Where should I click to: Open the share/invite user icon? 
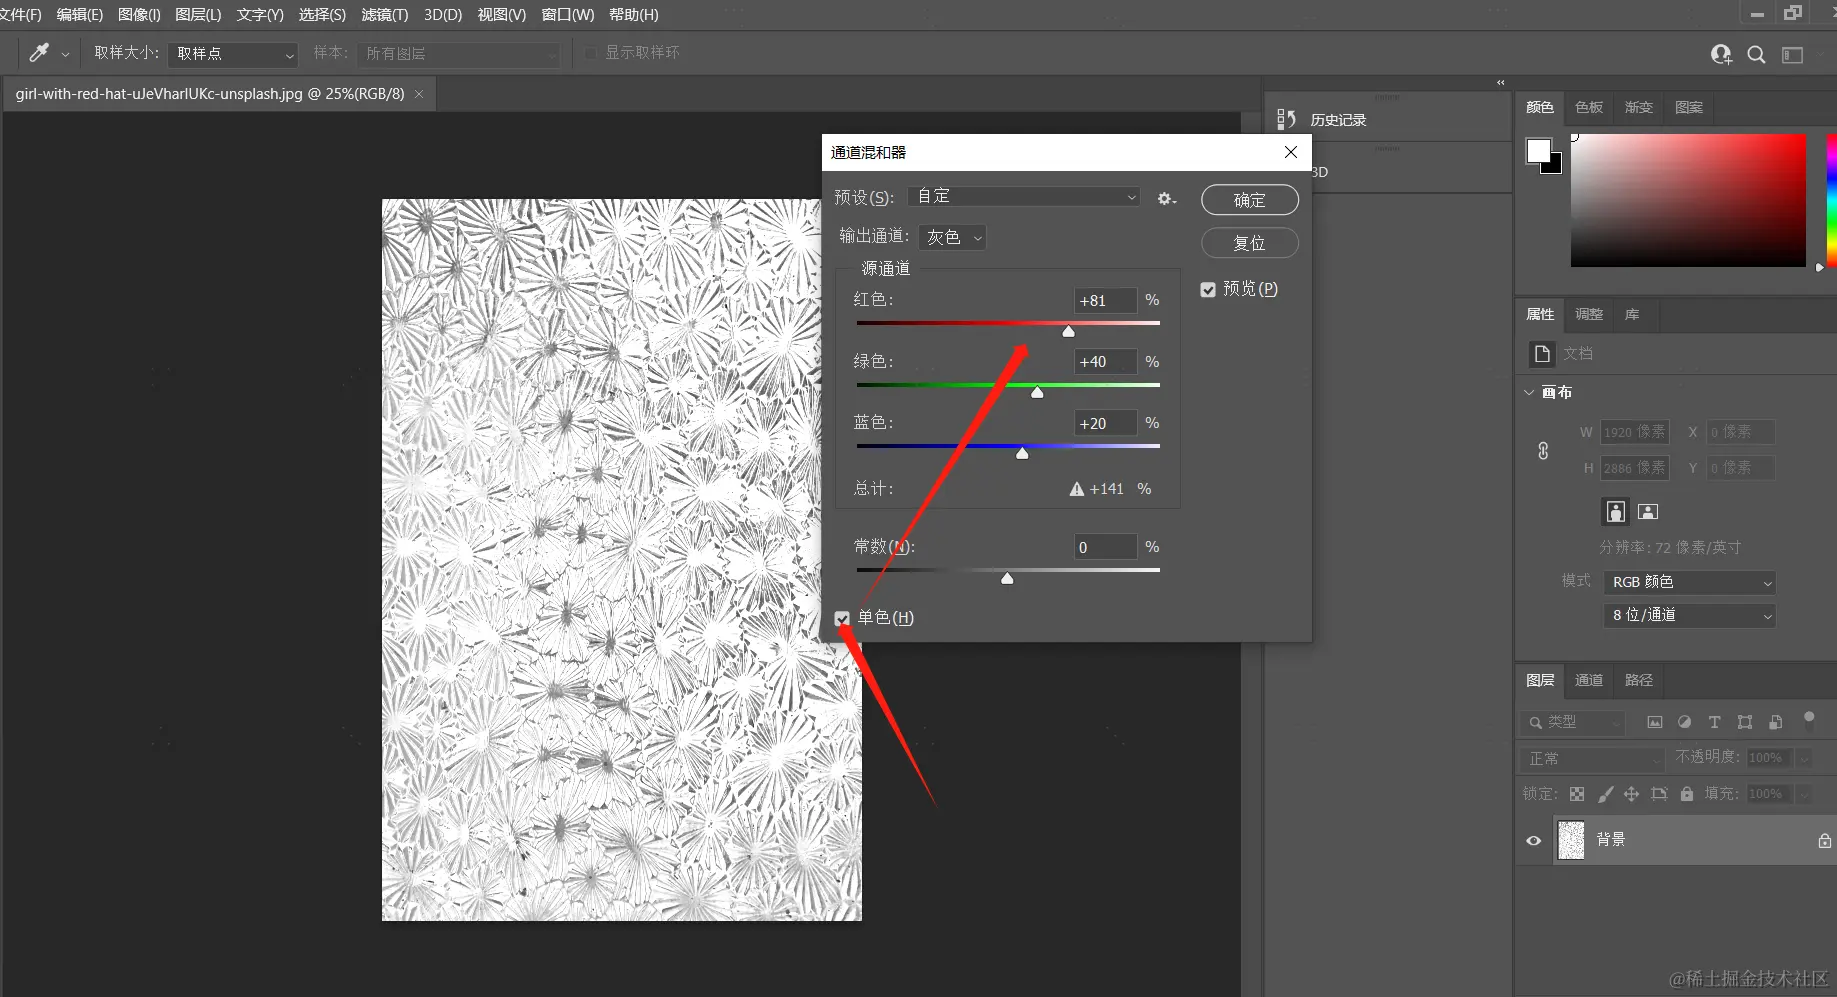click(x=1721, y=55)
